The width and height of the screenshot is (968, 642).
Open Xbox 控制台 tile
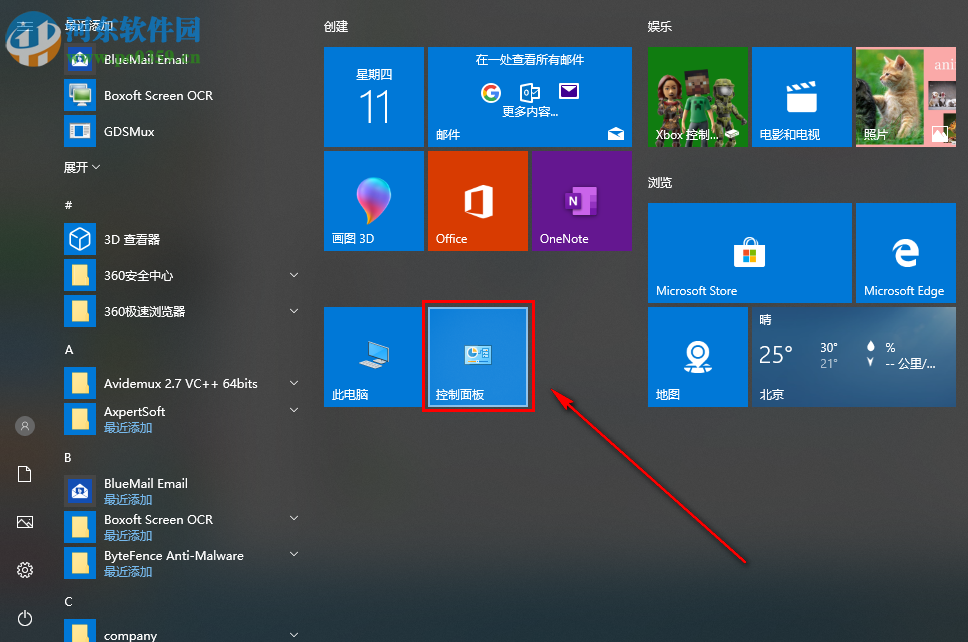coord(697,96)
